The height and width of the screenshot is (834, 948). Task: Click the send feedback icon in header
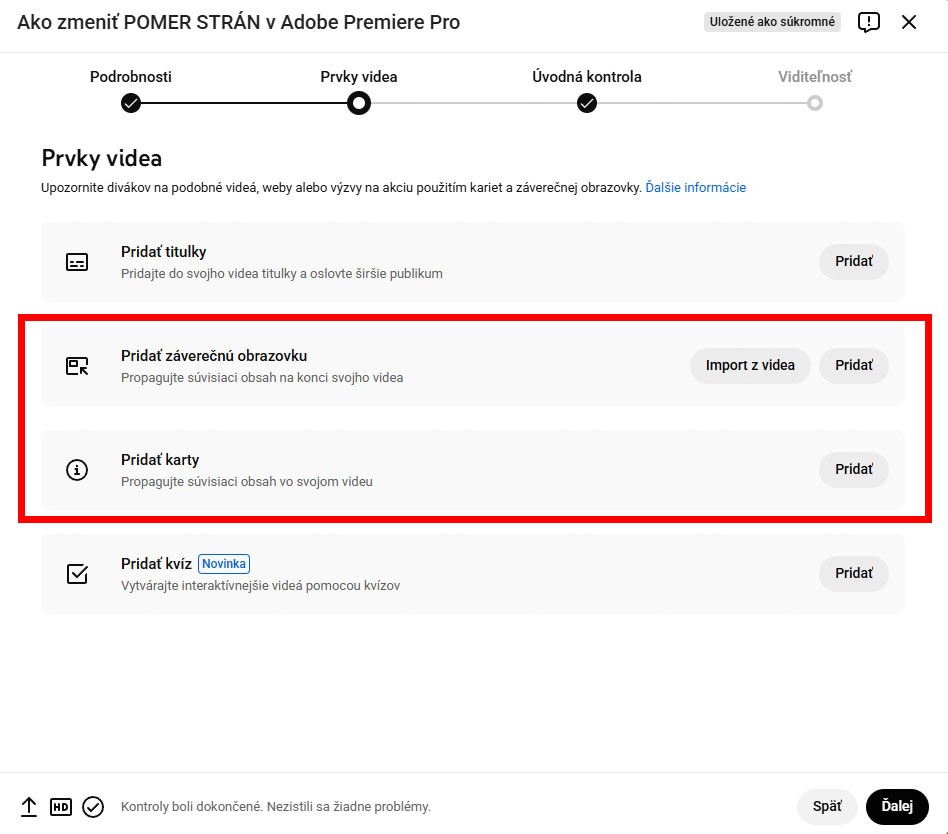(869, 22)
